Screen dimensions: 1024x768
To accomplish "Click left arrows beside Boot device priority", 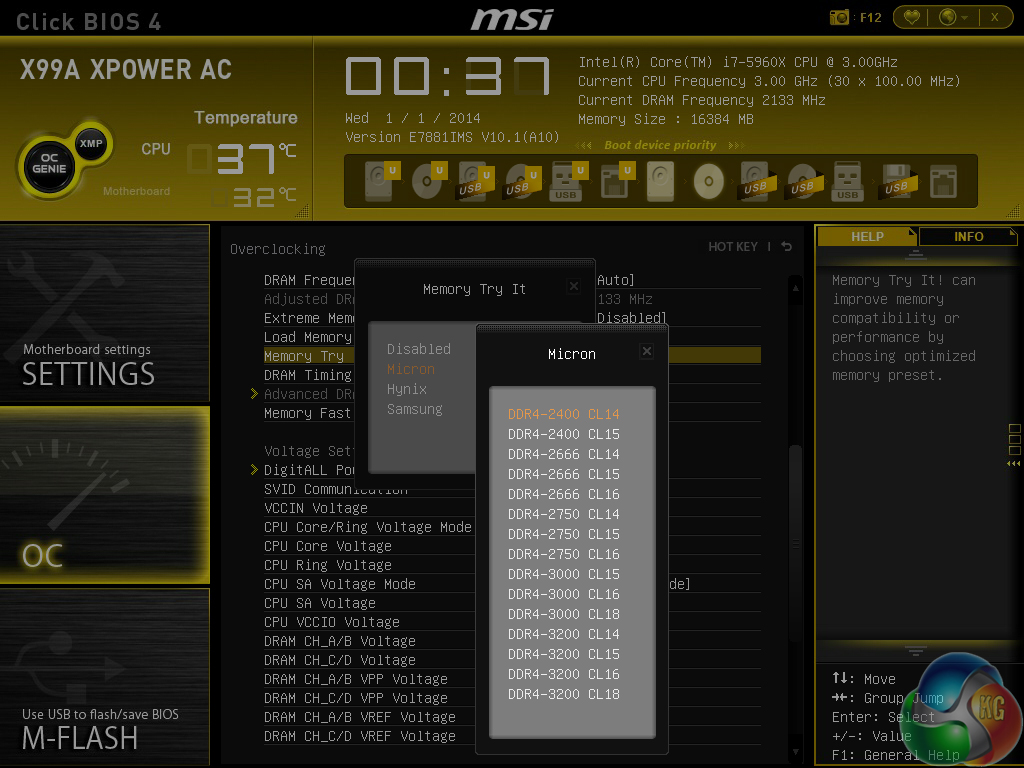I will coord(584,145).
